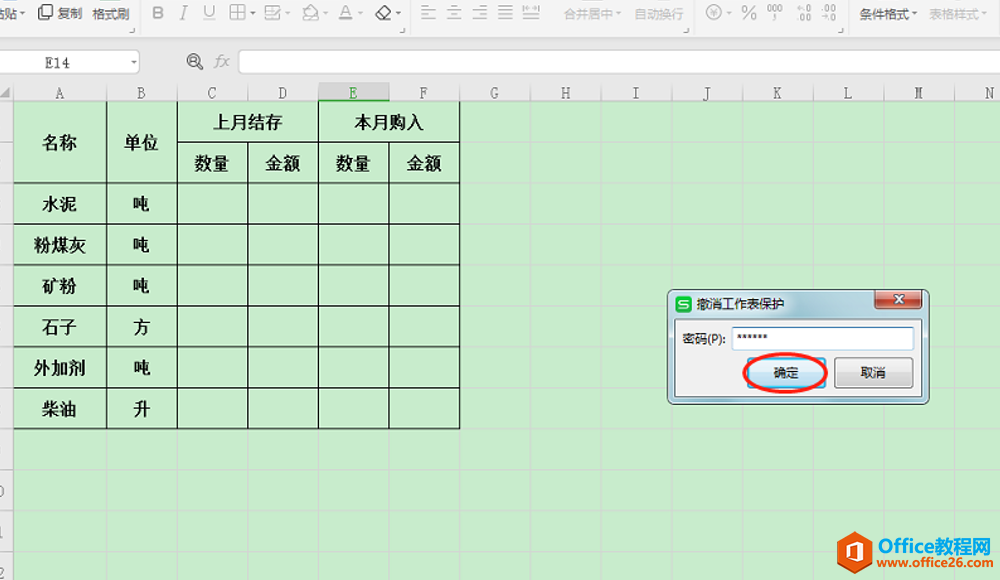Viewport: 1000px width, 580px height.
Task: Click the 矿粉 cell
Action: pyautogui.click(x=60, y=285)
